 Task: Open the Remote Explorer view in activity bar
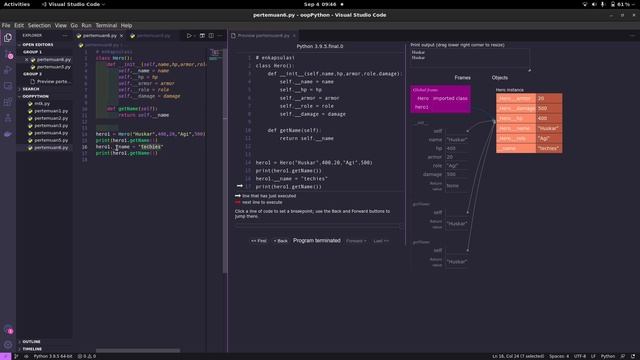tap(8, 86)
